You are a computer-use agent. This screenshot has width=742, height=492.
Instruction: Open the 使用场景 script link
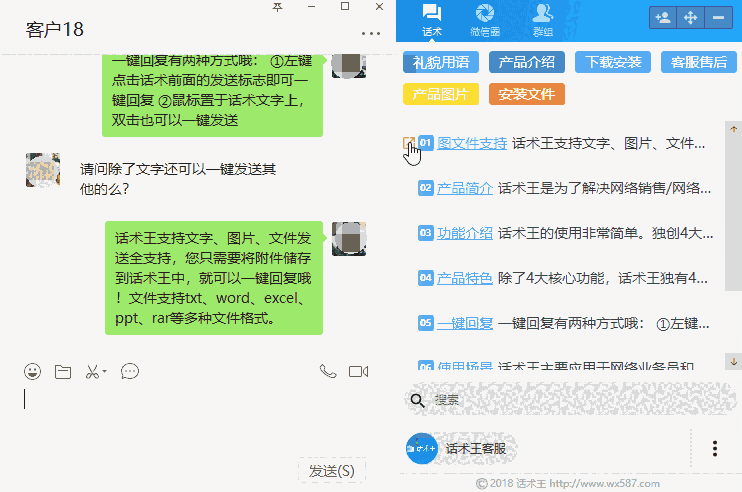(465, 366)
